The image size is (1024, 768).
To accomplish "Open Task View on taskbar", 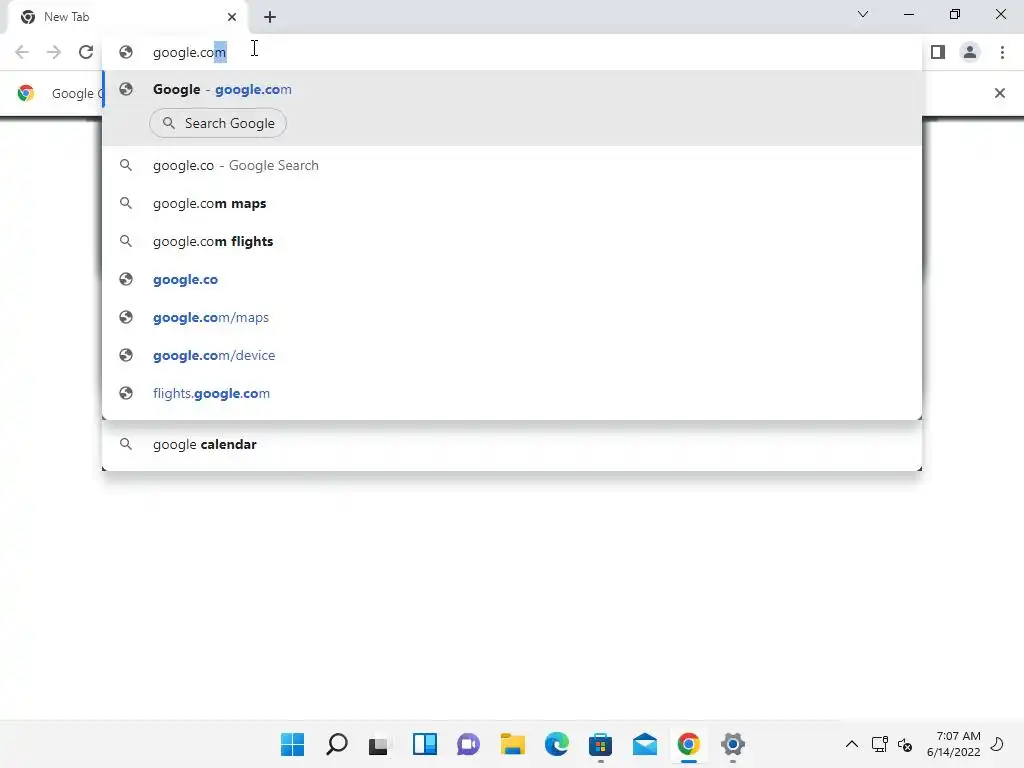I will [x=379, y=744].
